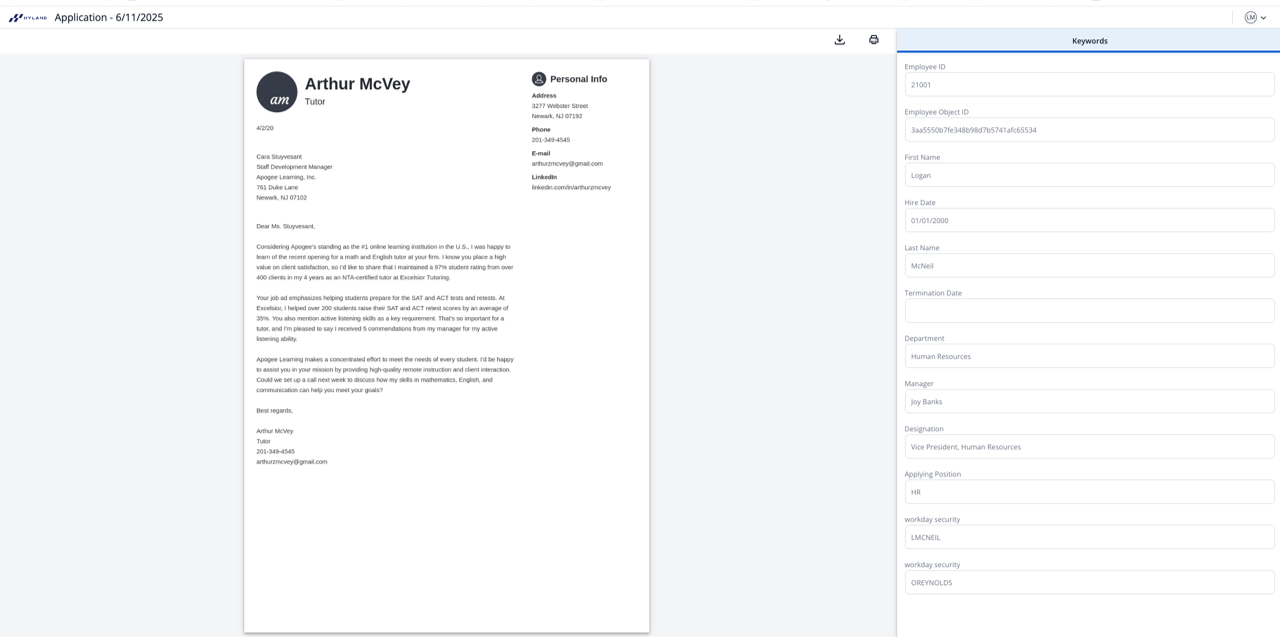1280x637 pixels.
Task: Click the Hyland logo
Action: (x=28, y=17)
